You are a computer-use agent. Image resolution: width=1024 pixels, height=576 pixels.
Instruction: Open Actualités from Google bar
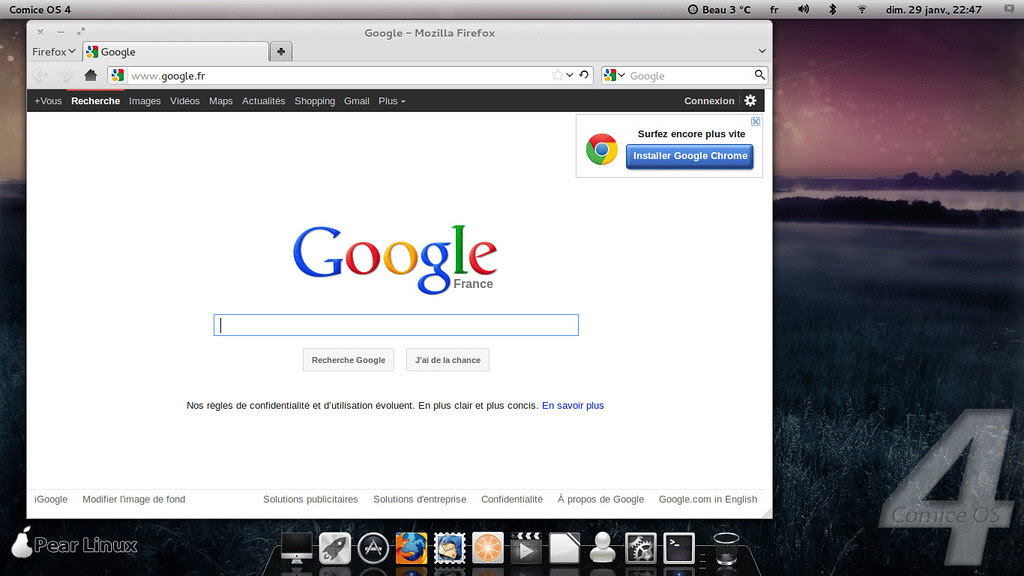[x=263, y=101]
